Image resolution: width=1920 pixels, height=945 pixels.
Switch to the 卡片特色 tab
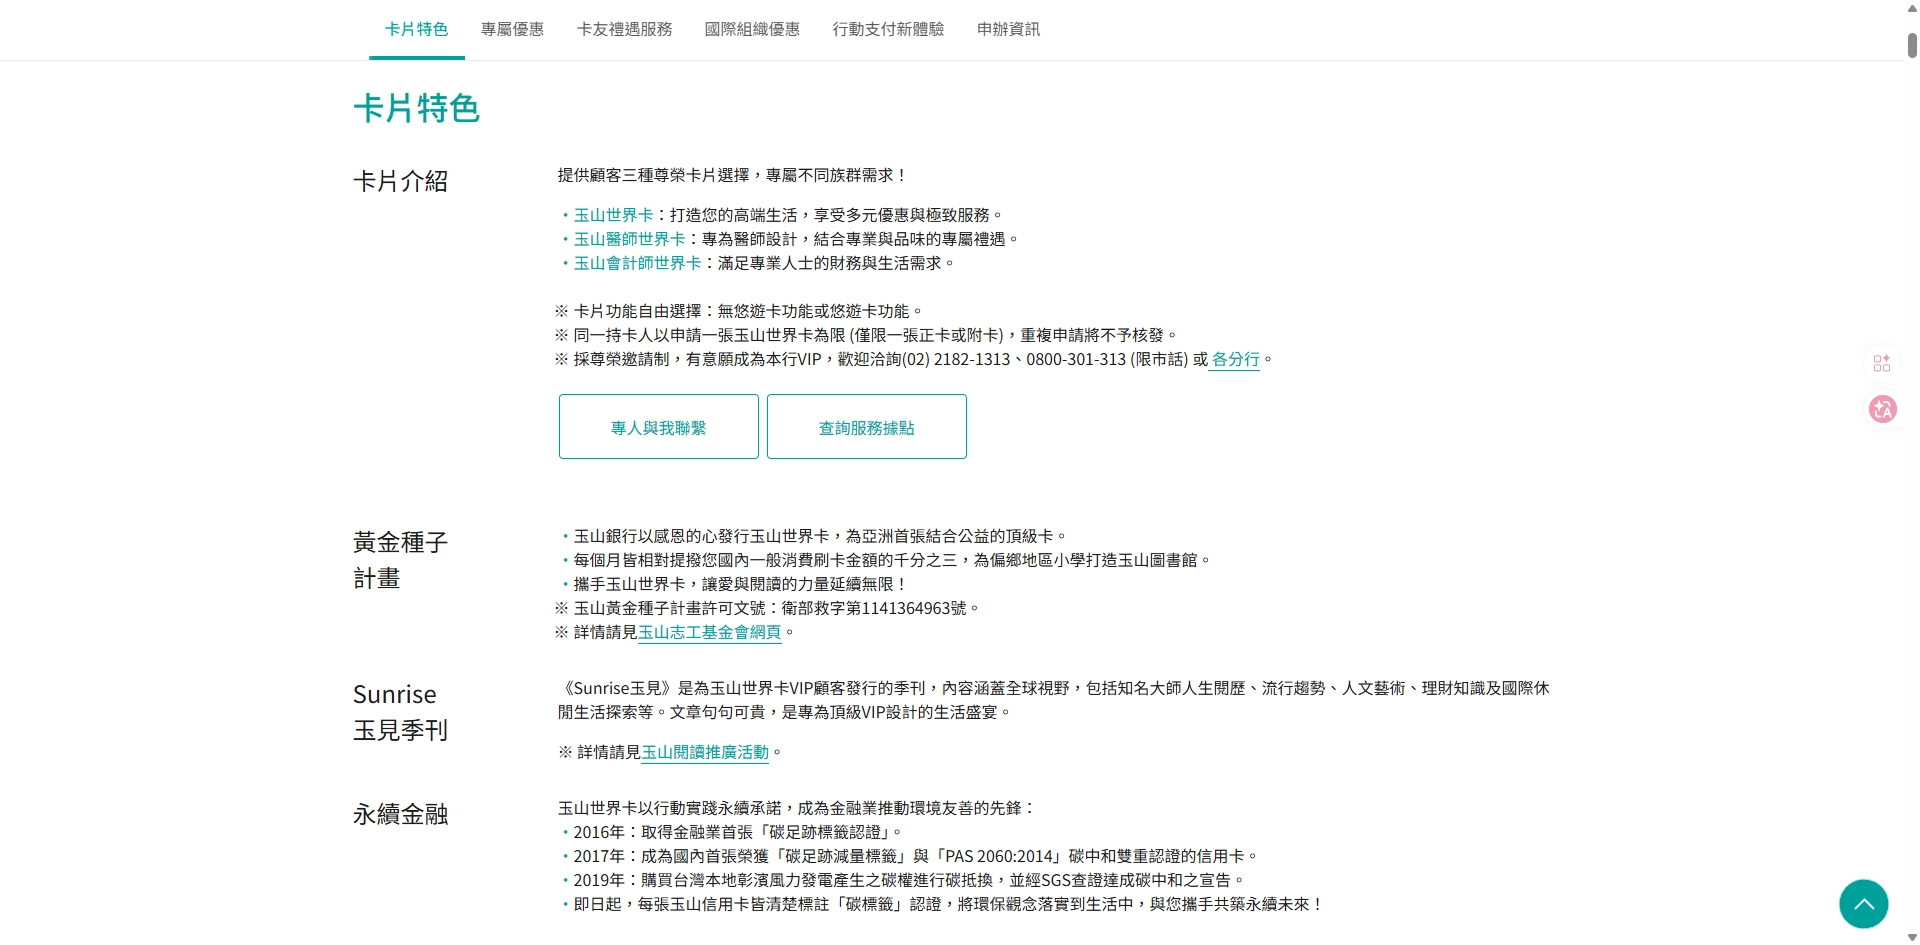pos(417,30)
